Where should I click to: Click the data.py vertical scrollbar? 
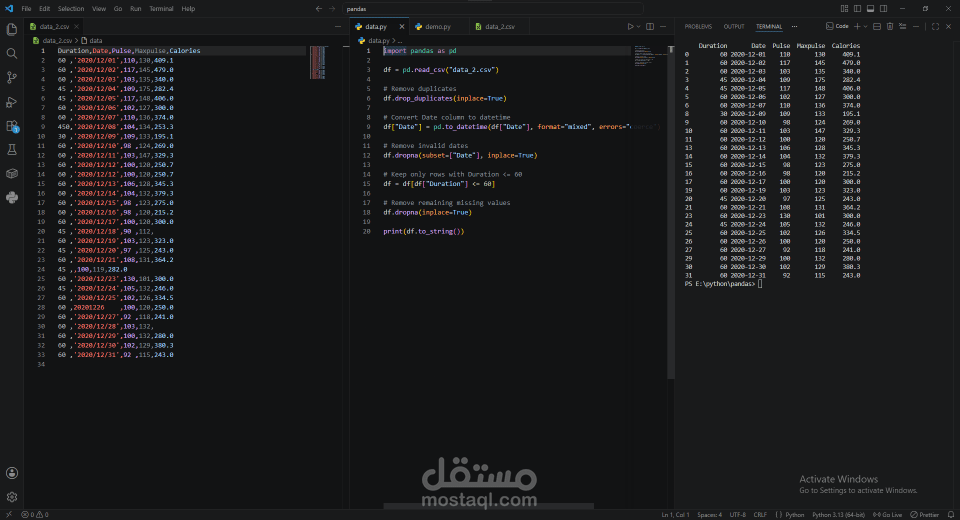click(x=671, y=211)
